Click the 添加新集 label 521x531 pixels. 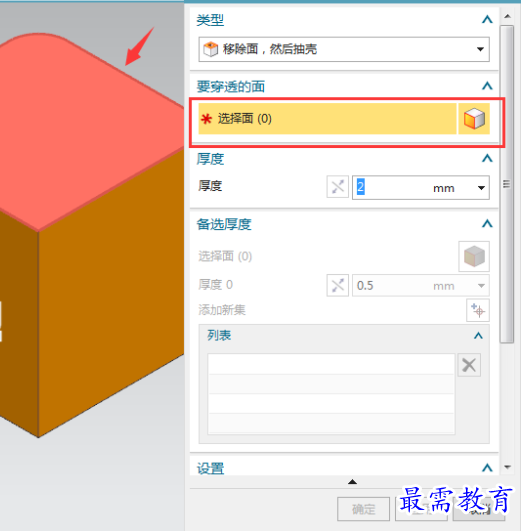[222, 310]
